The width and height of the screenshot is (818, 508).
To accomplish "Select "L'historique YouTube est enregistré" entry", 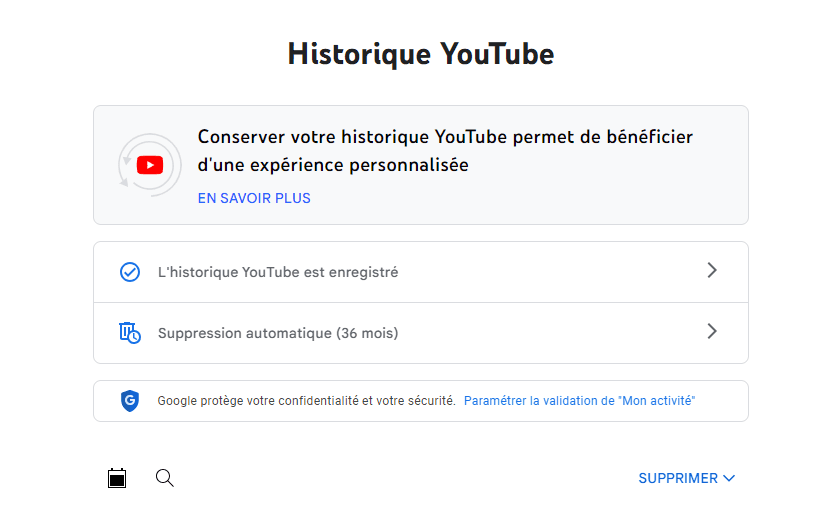I will click(x=278, y=272).
